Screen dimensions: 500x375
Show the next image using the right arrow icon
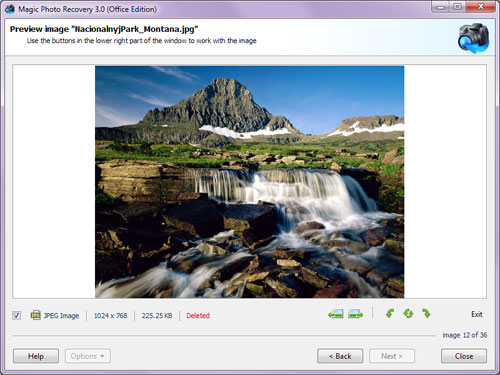(x=355, y=314)
